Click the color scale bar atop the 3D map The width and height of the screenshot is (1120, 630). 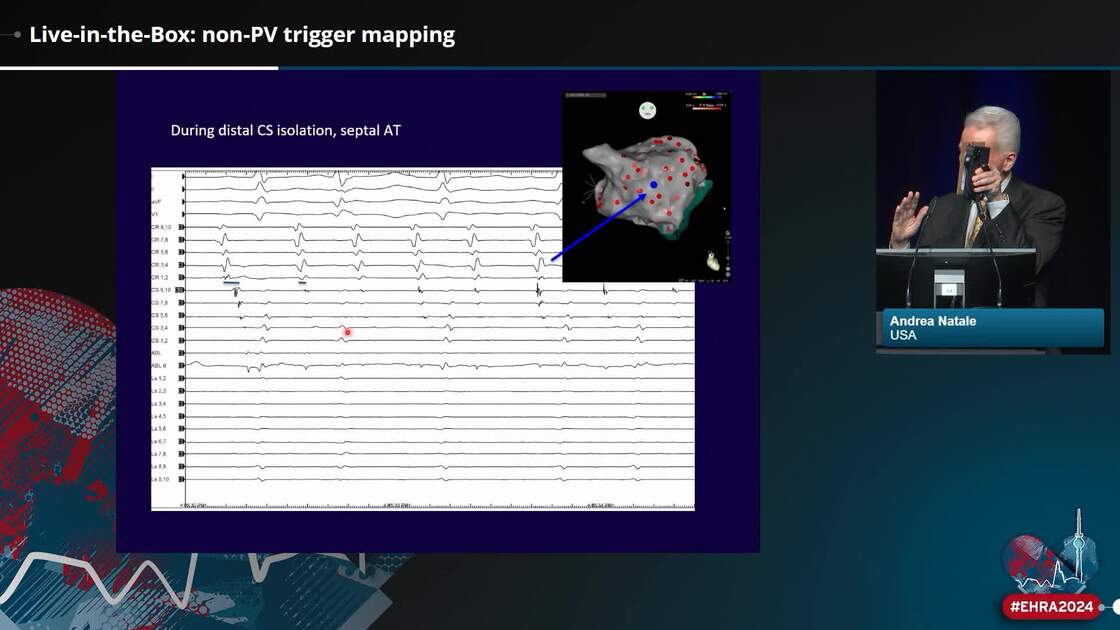(706, 96)
